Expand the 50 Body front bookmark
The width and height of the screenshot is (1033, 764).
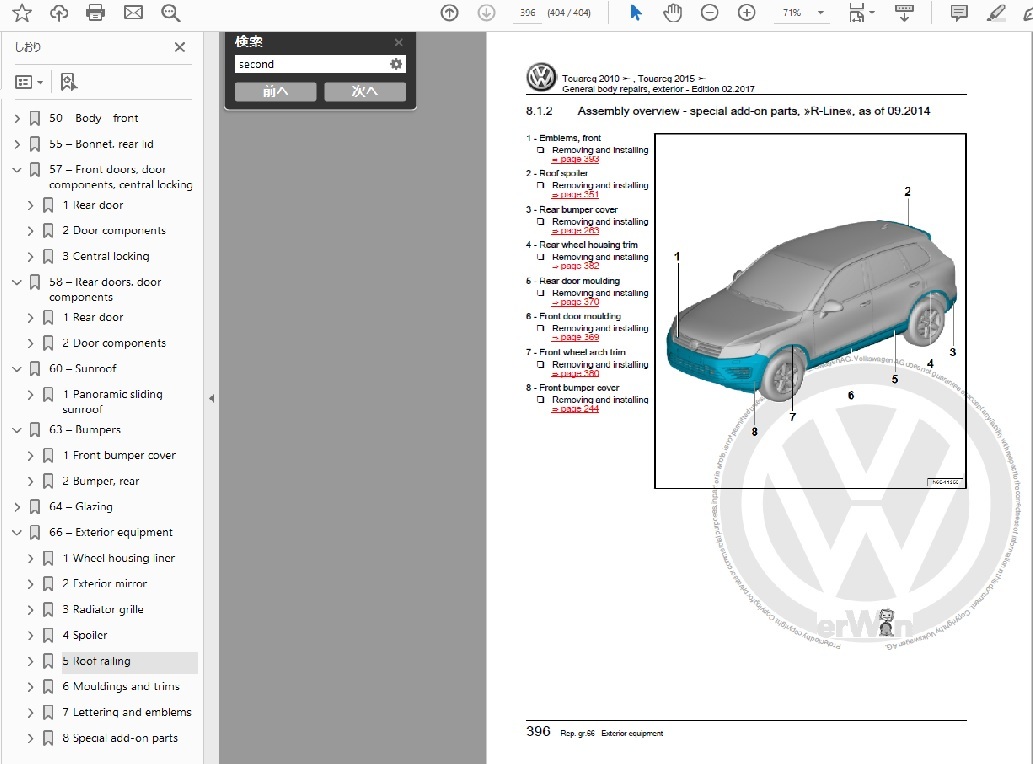coord(17,119)
